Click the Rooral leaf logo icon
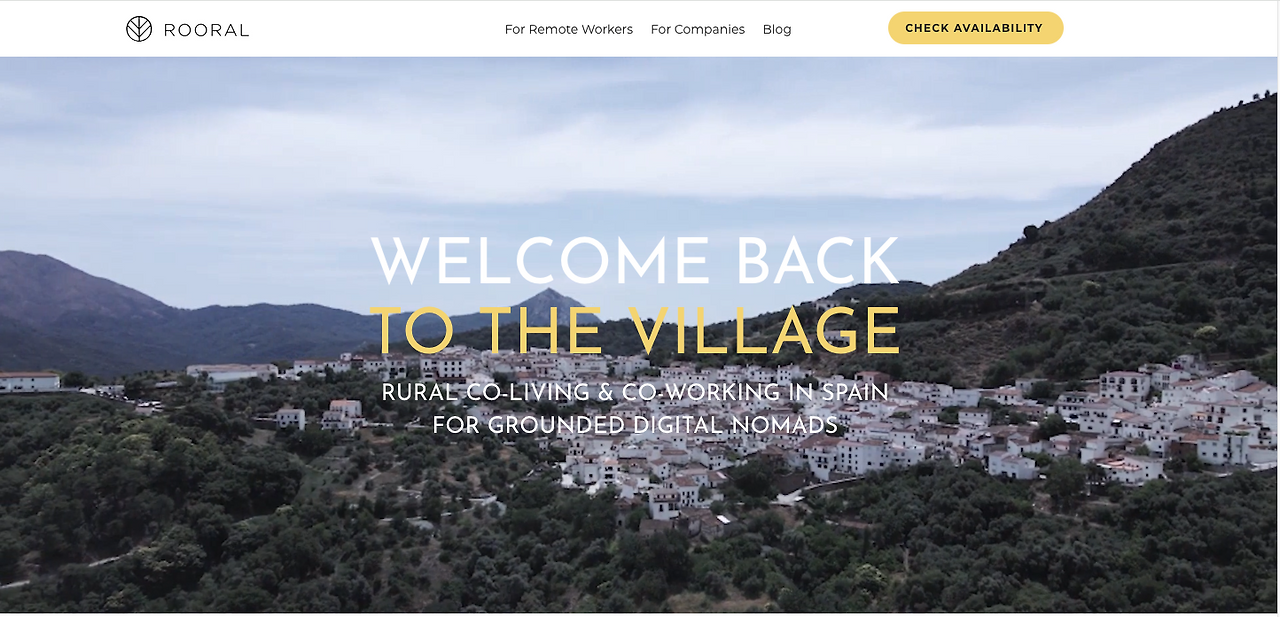The height and width of the screenshot is (617, 1280). (x=139, y=29)
